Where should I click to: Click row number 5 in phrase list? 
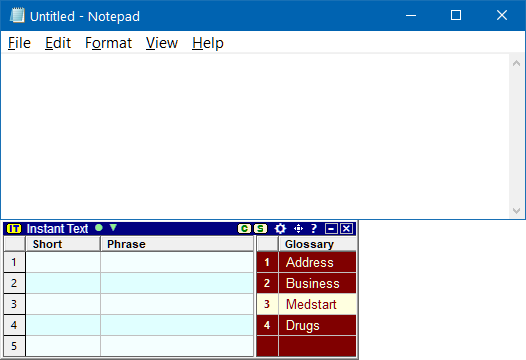(x=14, y=346)
